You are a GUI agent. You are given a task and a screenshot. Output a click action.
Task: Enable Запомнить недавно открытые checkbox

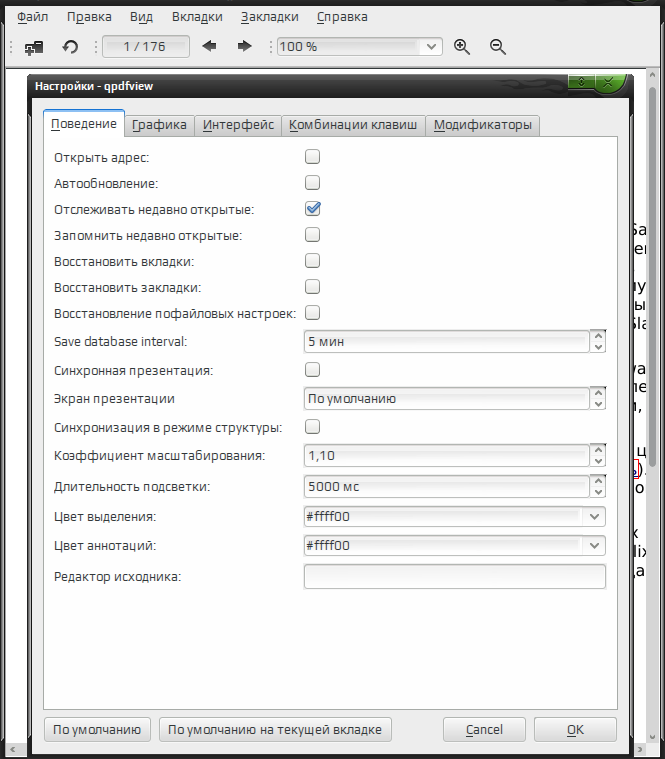pos(313,235)
